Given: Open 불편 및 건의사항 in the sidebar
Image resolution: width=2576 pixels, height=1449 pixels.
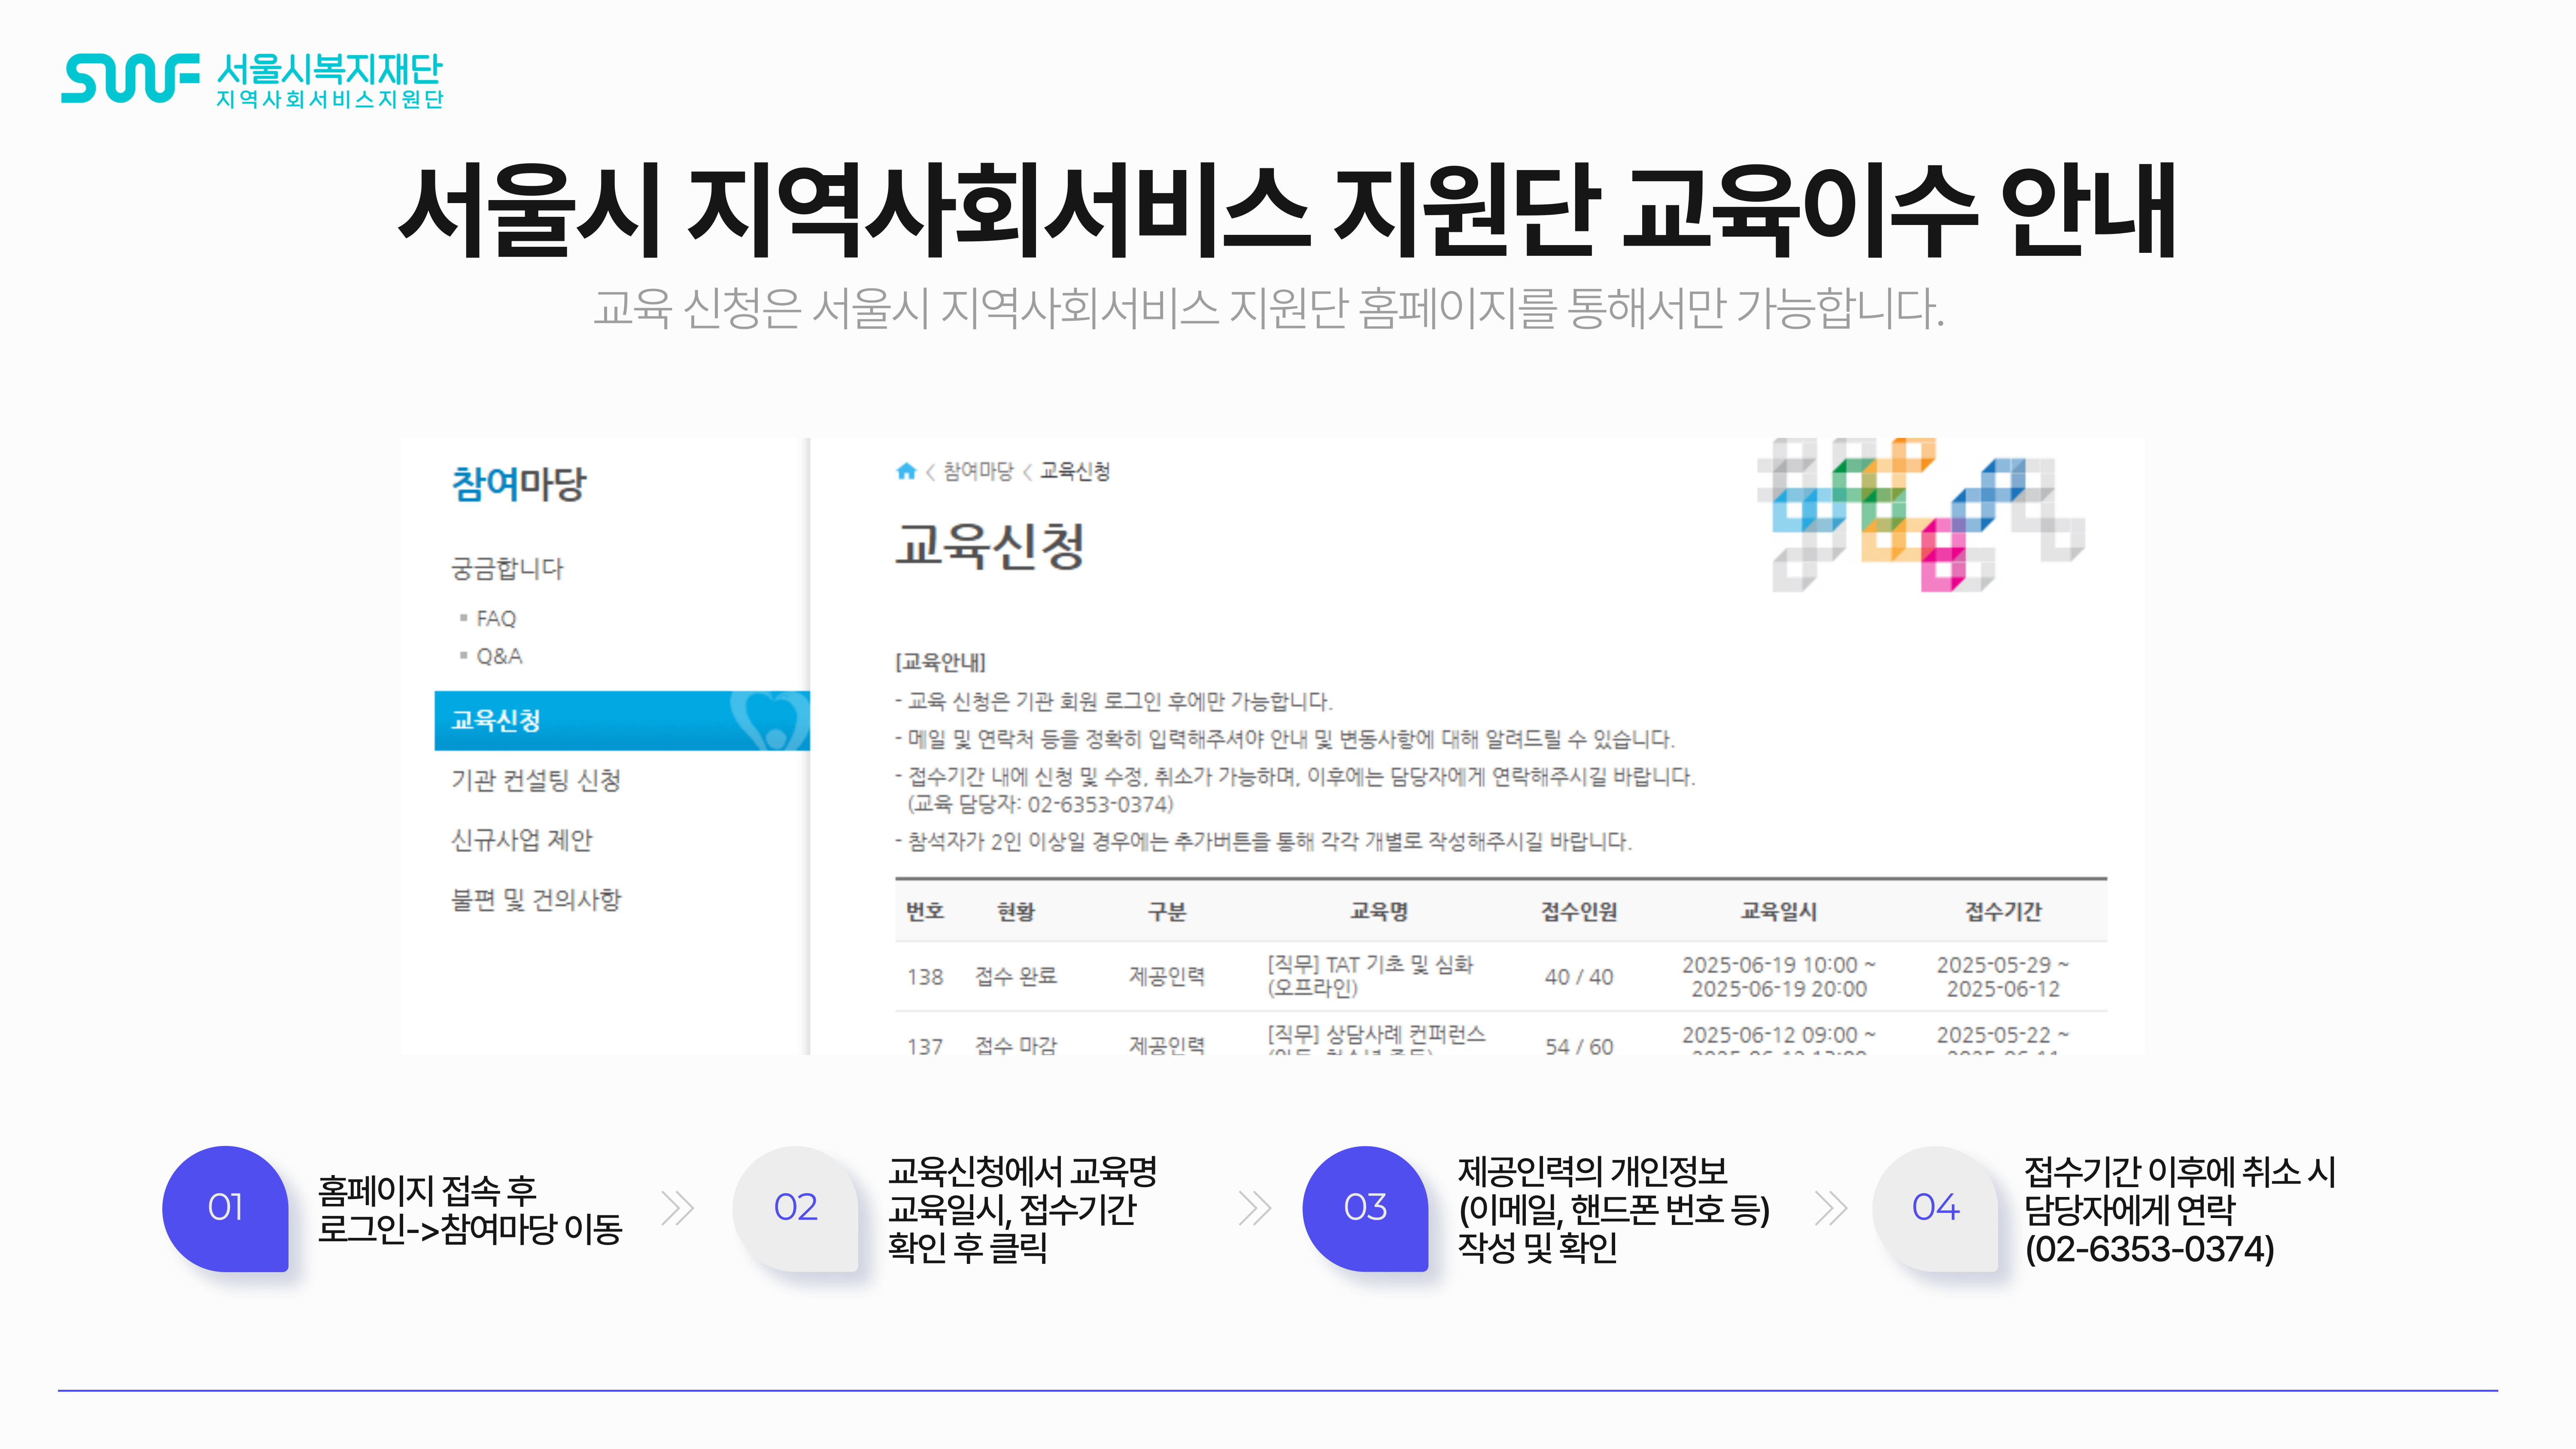Looking at the screenshot, I should click(x=536, y=900).
